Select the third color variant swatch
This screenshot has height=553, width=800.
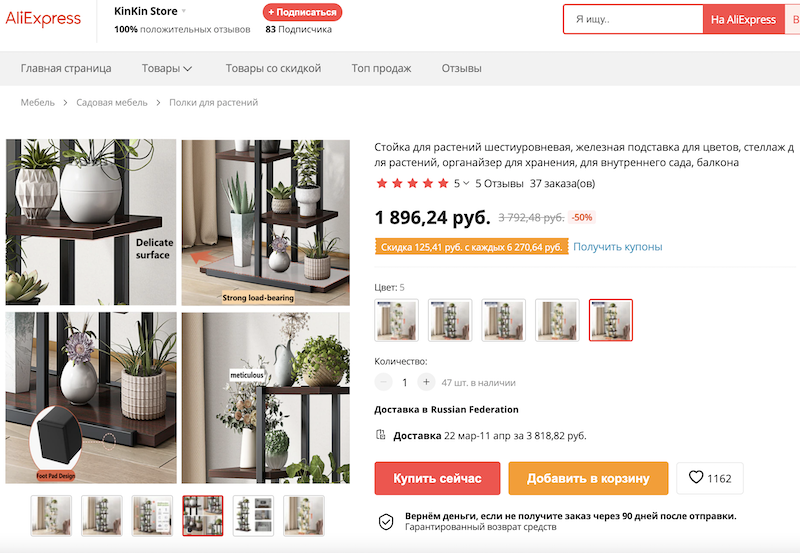click(x=504, y=320)
